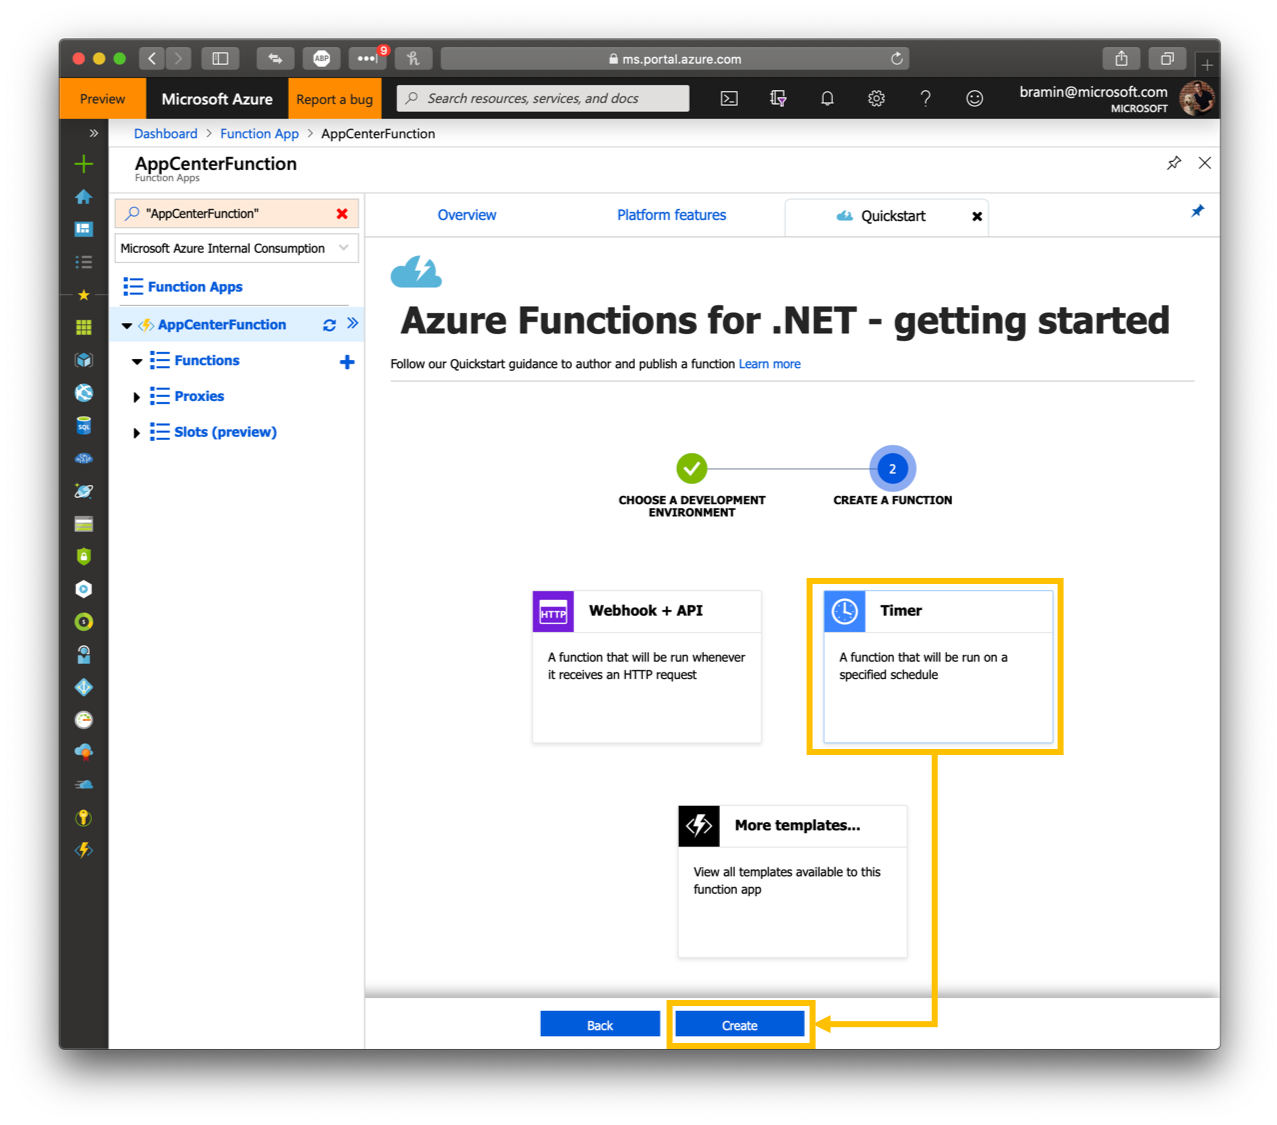Open Function Apps lightning icon in sidebar
Screen dimensions: 1277x1125
pos(84,850)
